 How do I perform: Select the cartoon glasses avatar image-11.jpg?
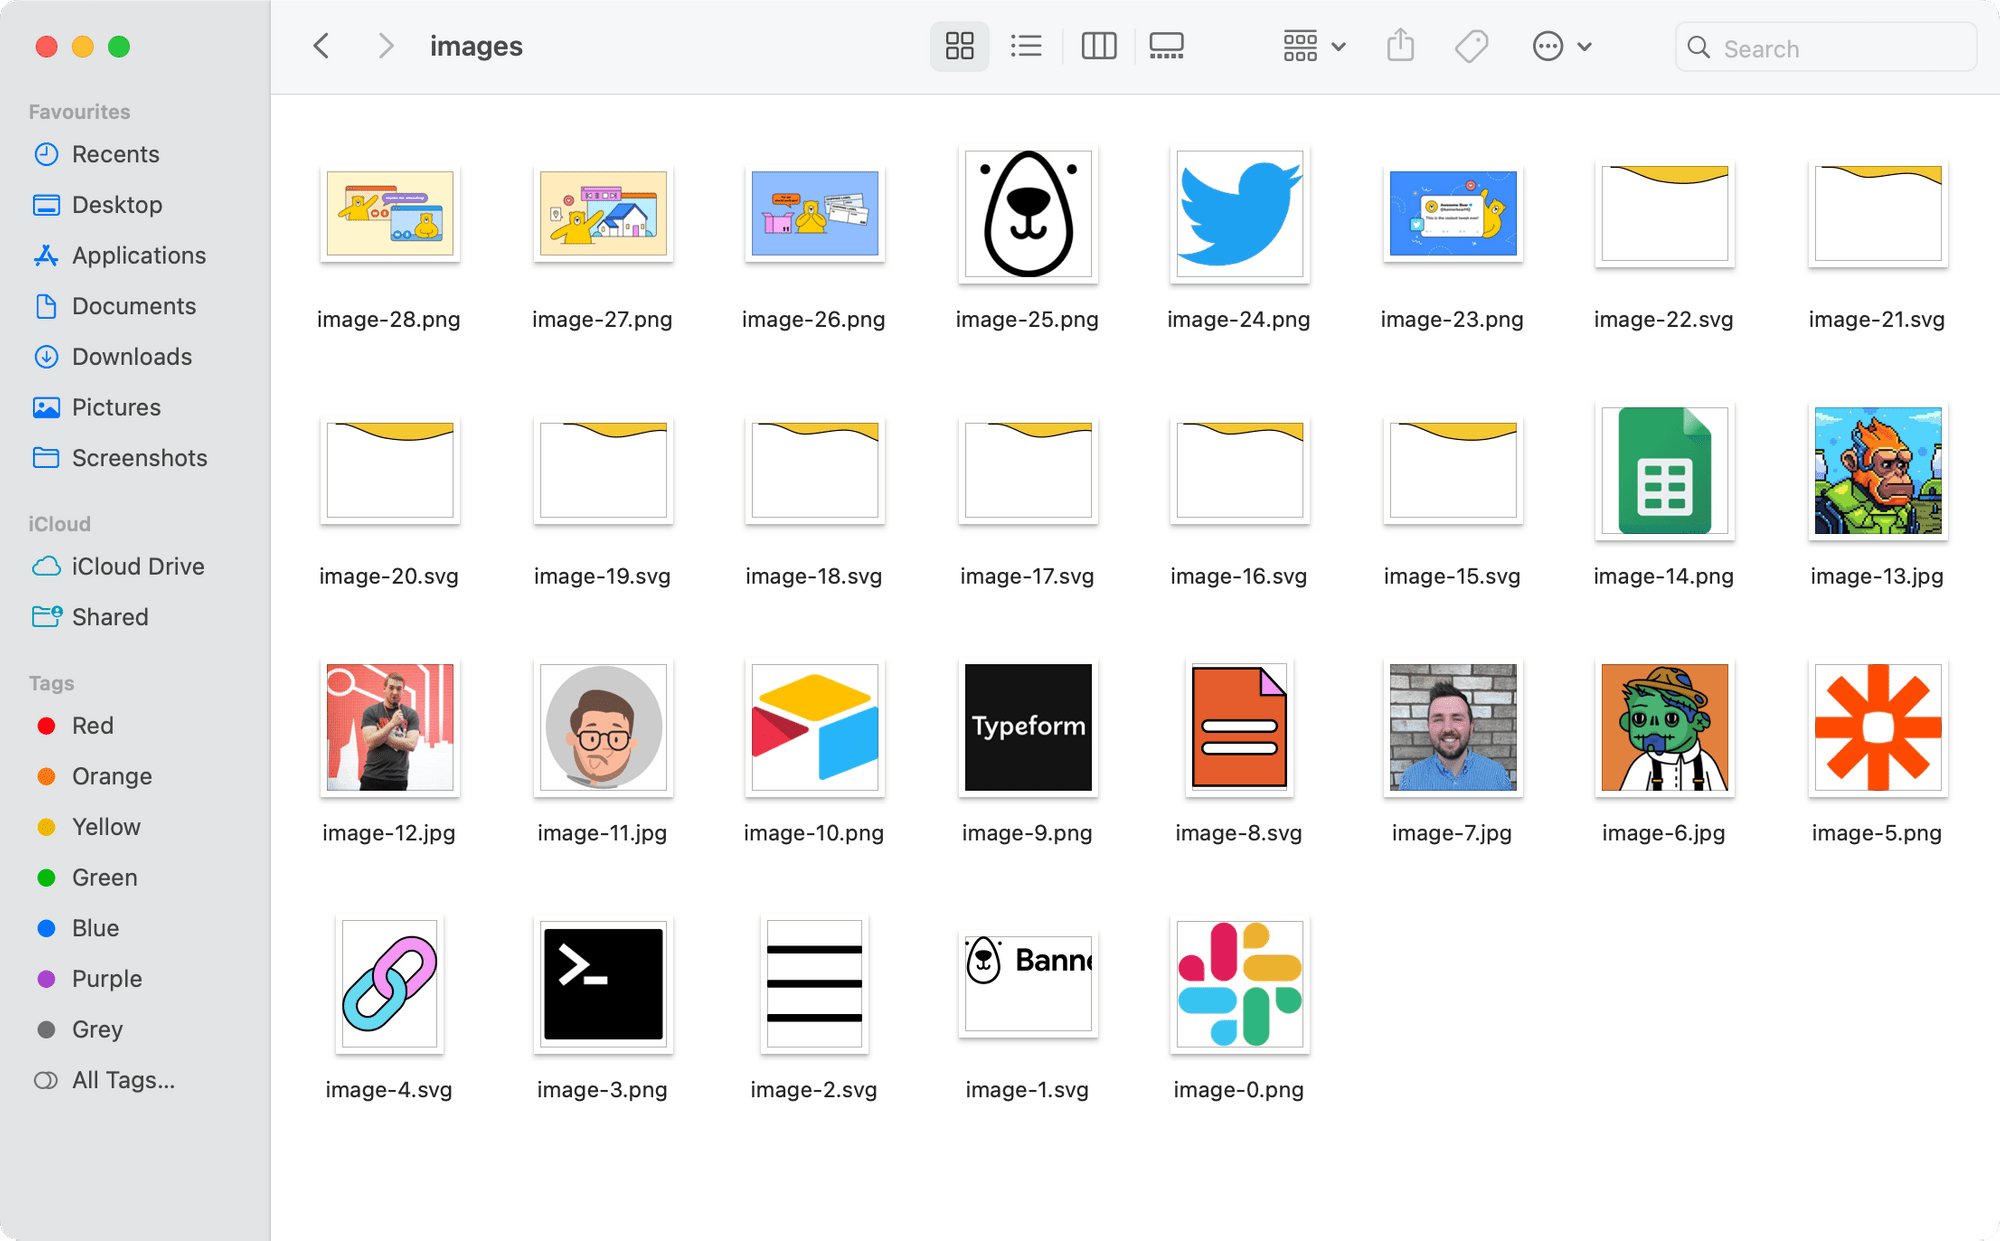coord(603,728)
